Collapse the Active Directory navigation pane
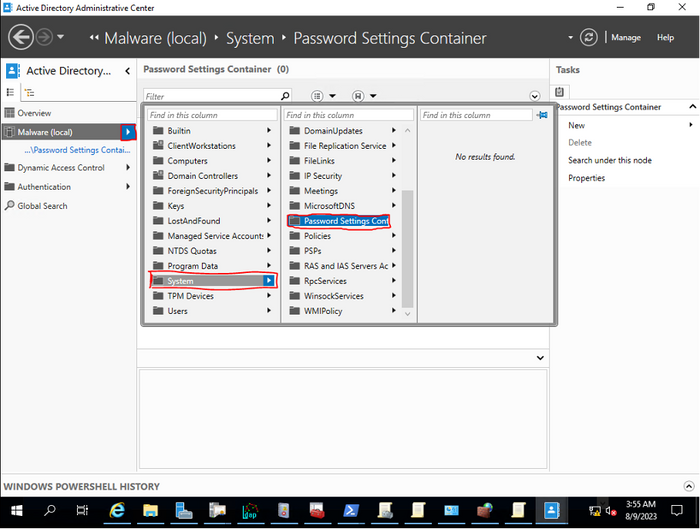This screenshot has height=529, width=700. [x=128, y=71]
